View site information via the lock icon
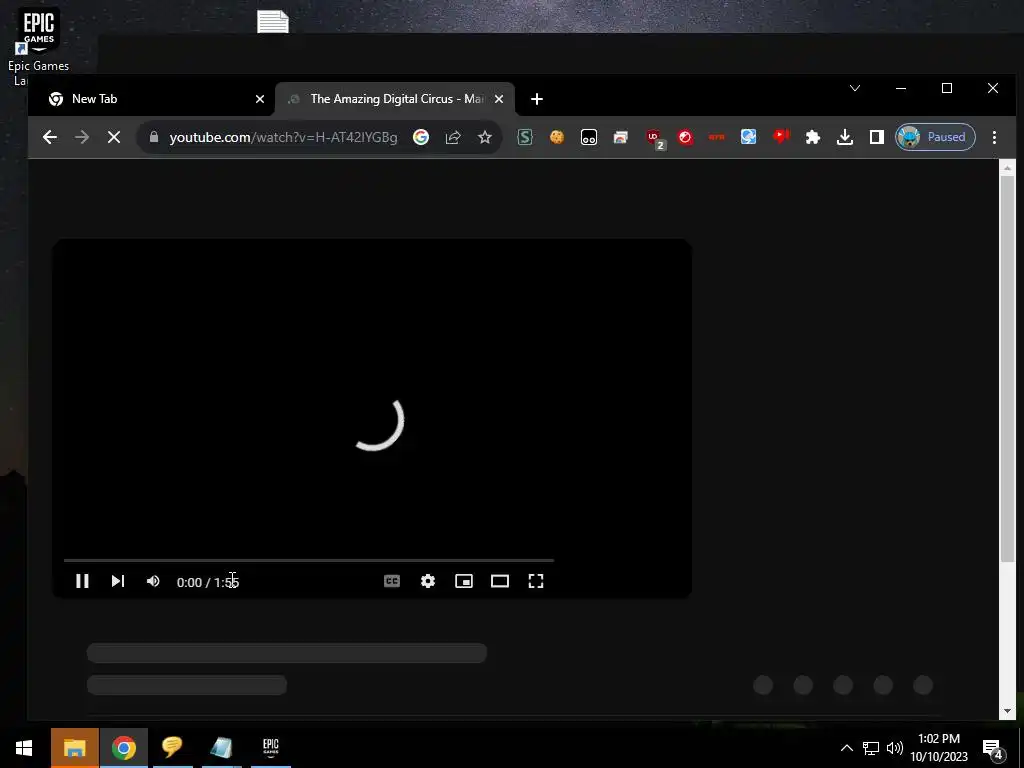Screen dimensions: 1024x768 pos(154,136)
